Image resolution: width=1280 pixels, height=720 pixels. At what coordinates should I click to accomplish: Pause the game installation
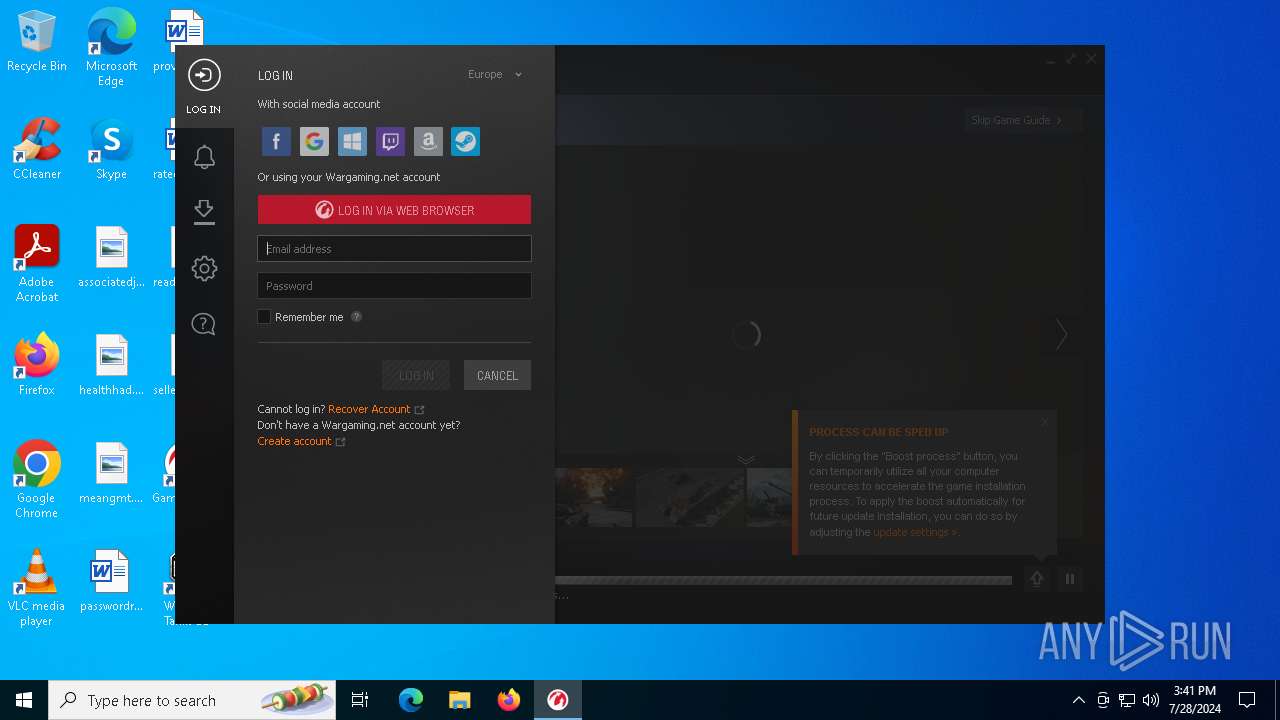[1070, 579]
